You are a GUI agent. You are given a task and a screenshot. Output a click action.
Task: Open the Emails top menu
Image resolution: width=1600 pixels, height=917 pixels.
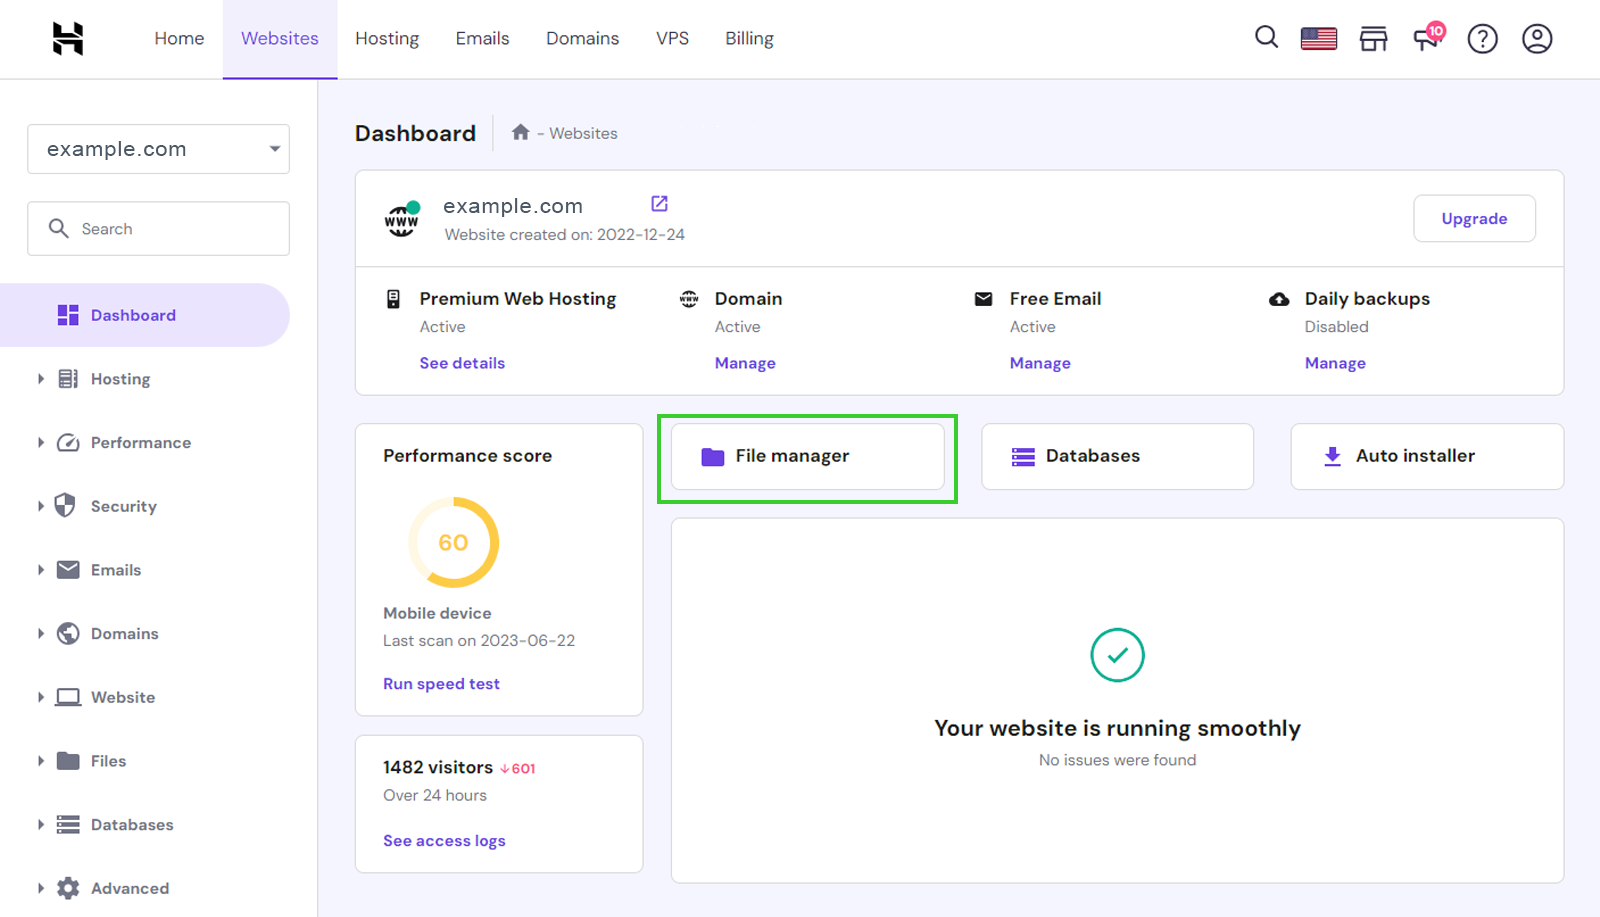click(482, 38)
